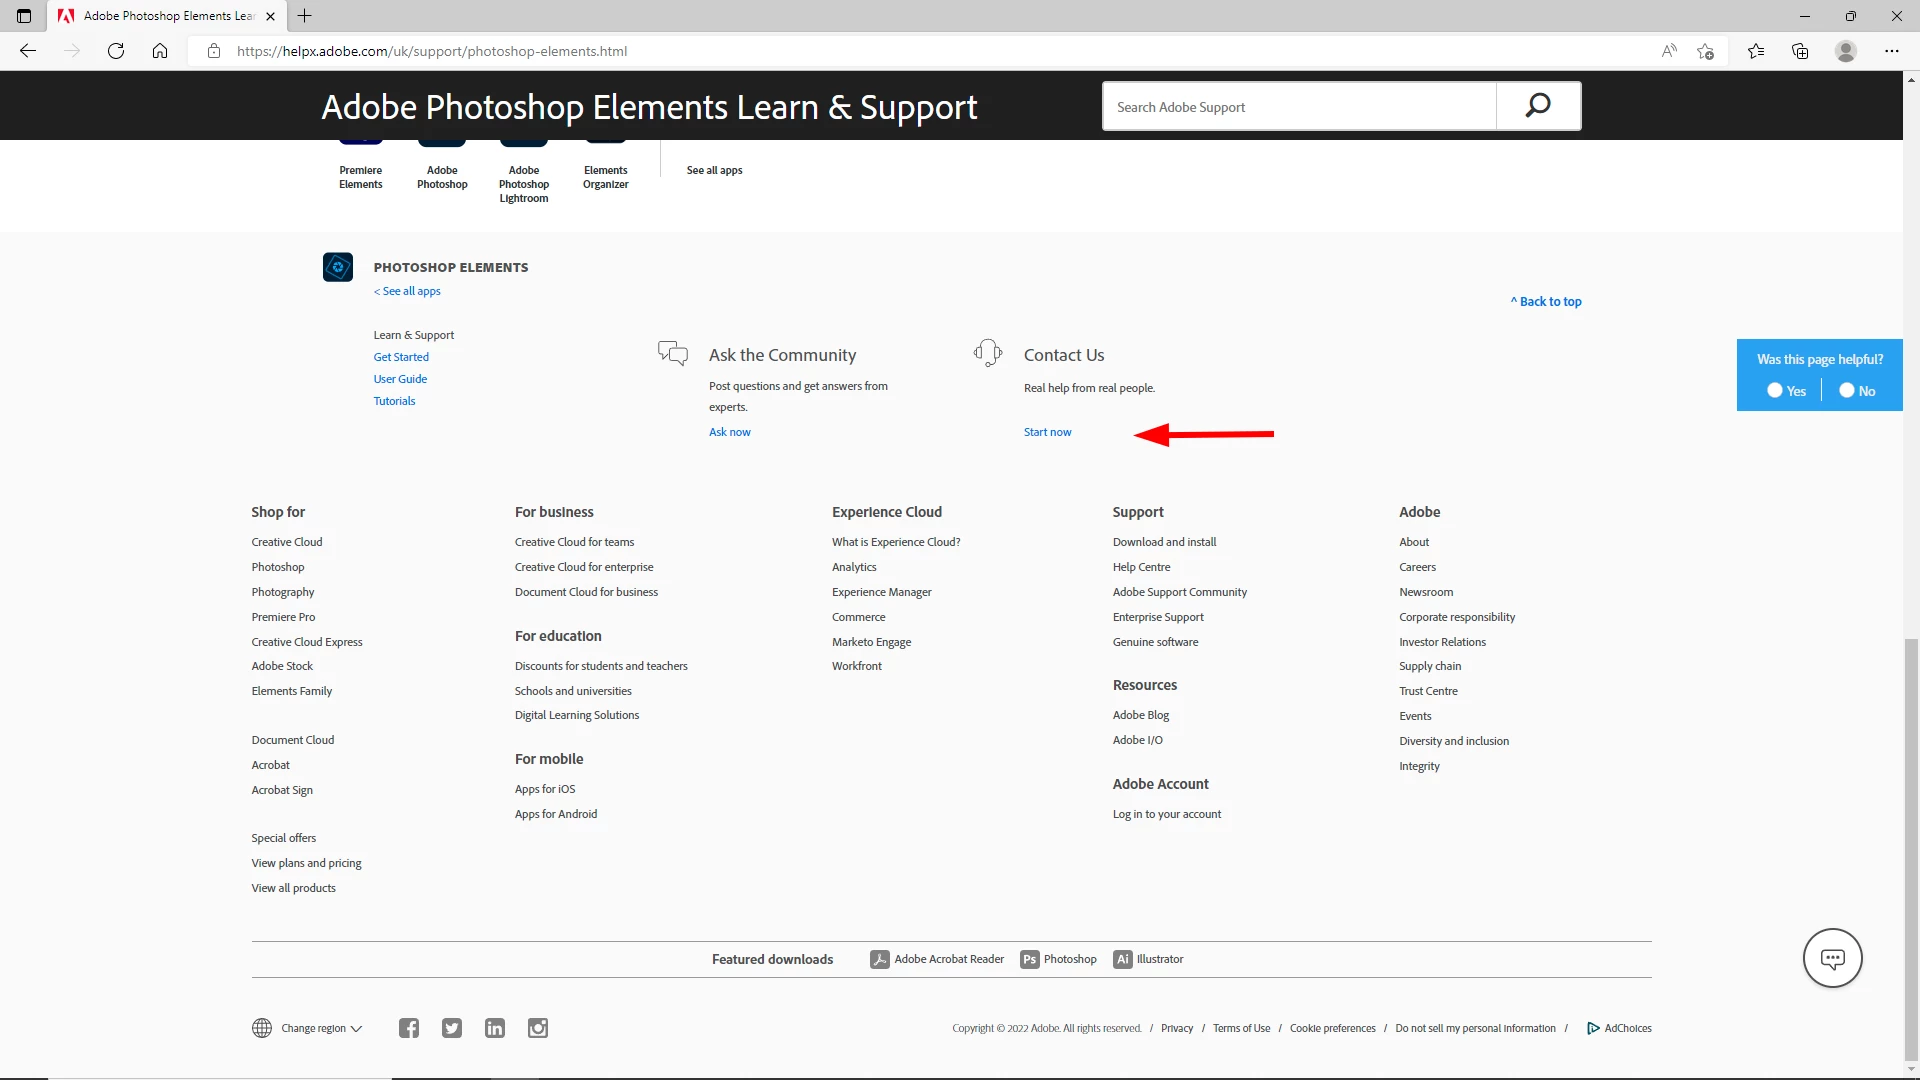Click the Search Adobe Support field
Viewport: 1920px width, 1080px height.
point(1298,107)
